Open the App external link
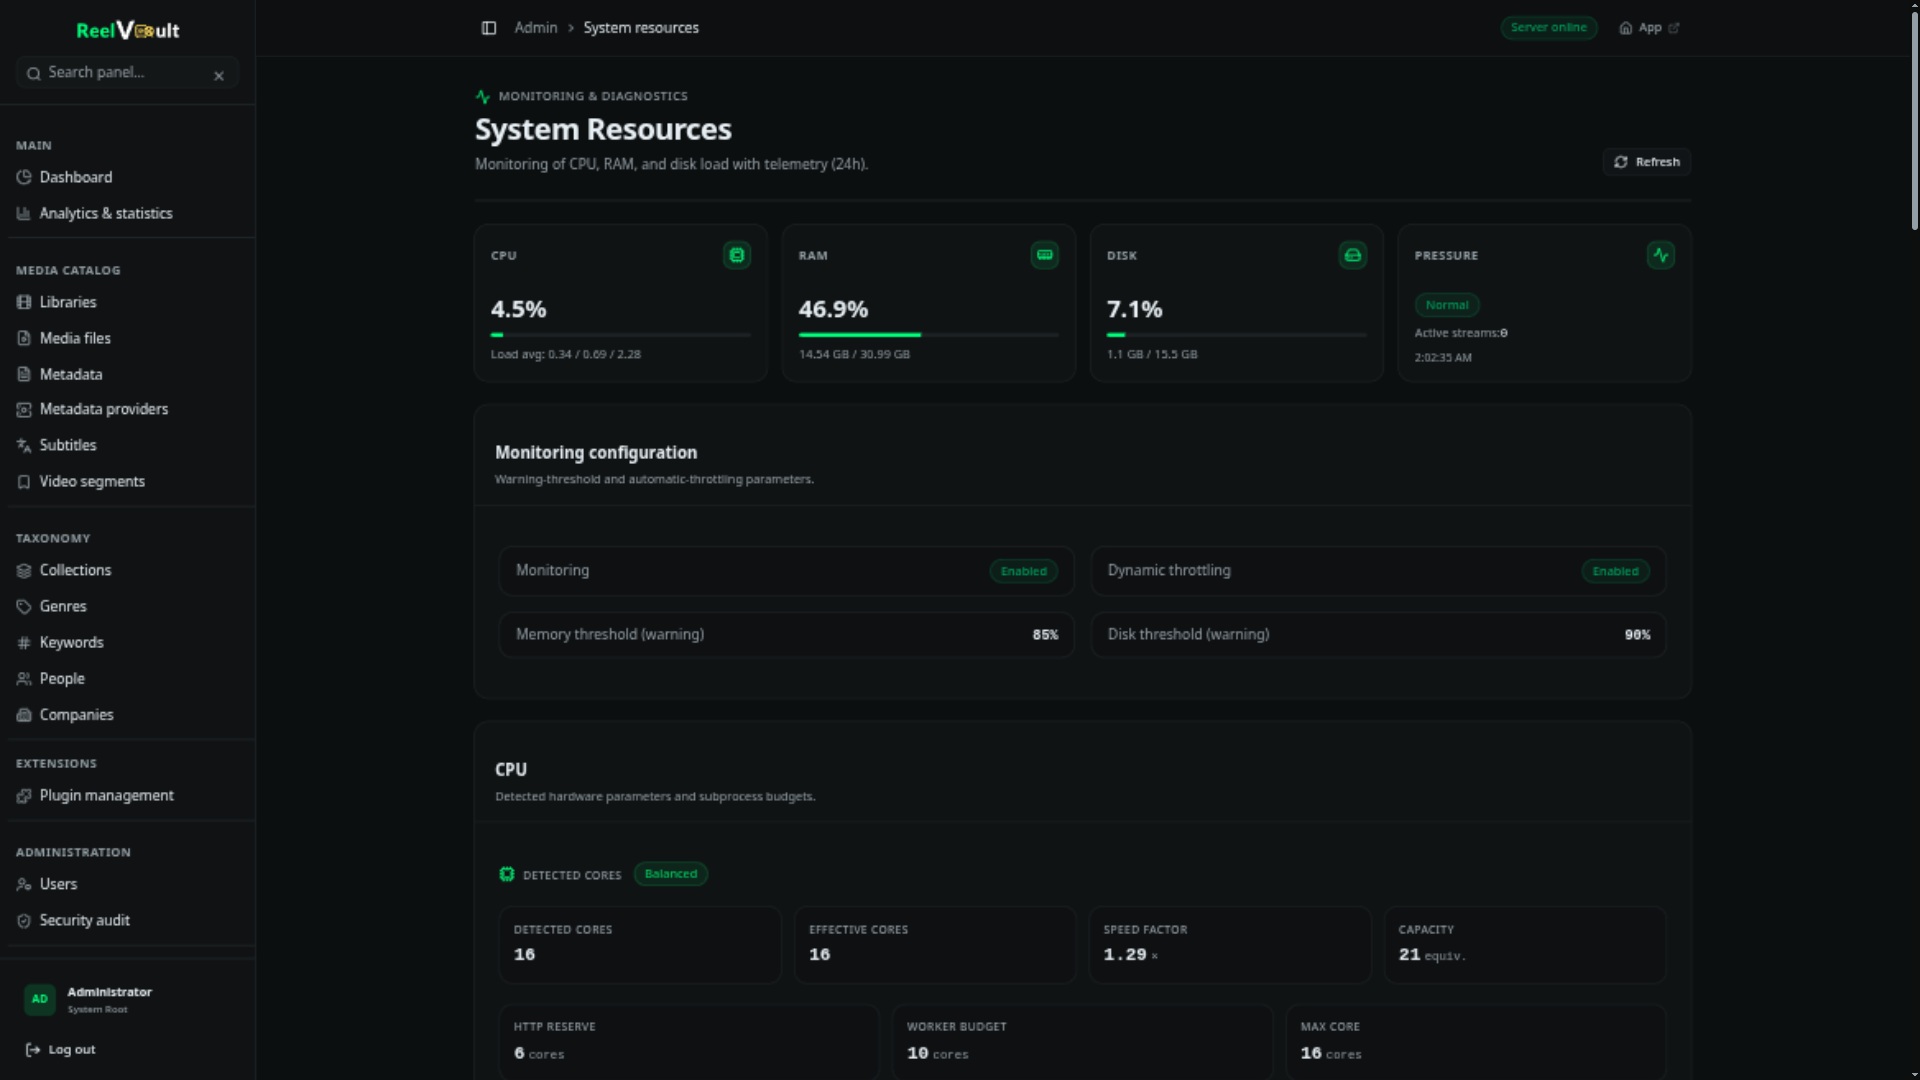 tap(1649, 28)
